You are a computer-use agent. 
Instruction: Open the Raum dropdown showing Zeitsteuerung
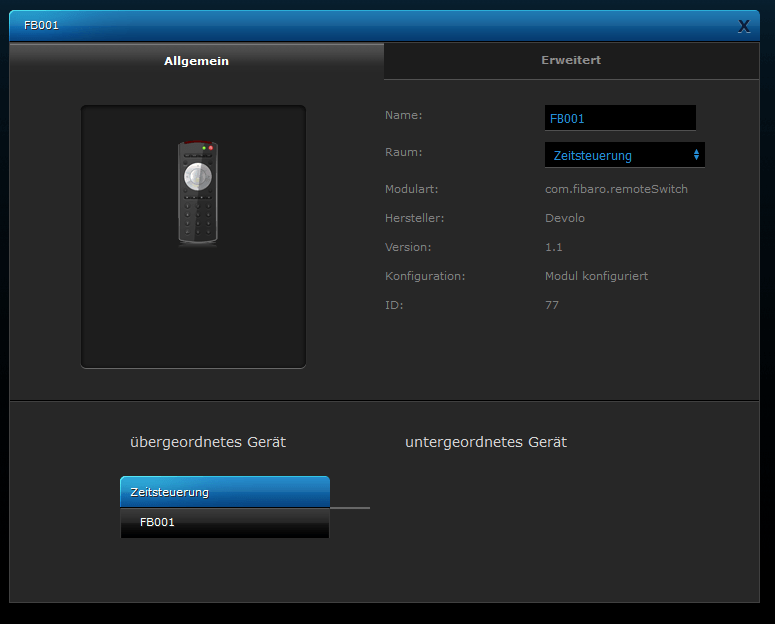coord(625,155)
